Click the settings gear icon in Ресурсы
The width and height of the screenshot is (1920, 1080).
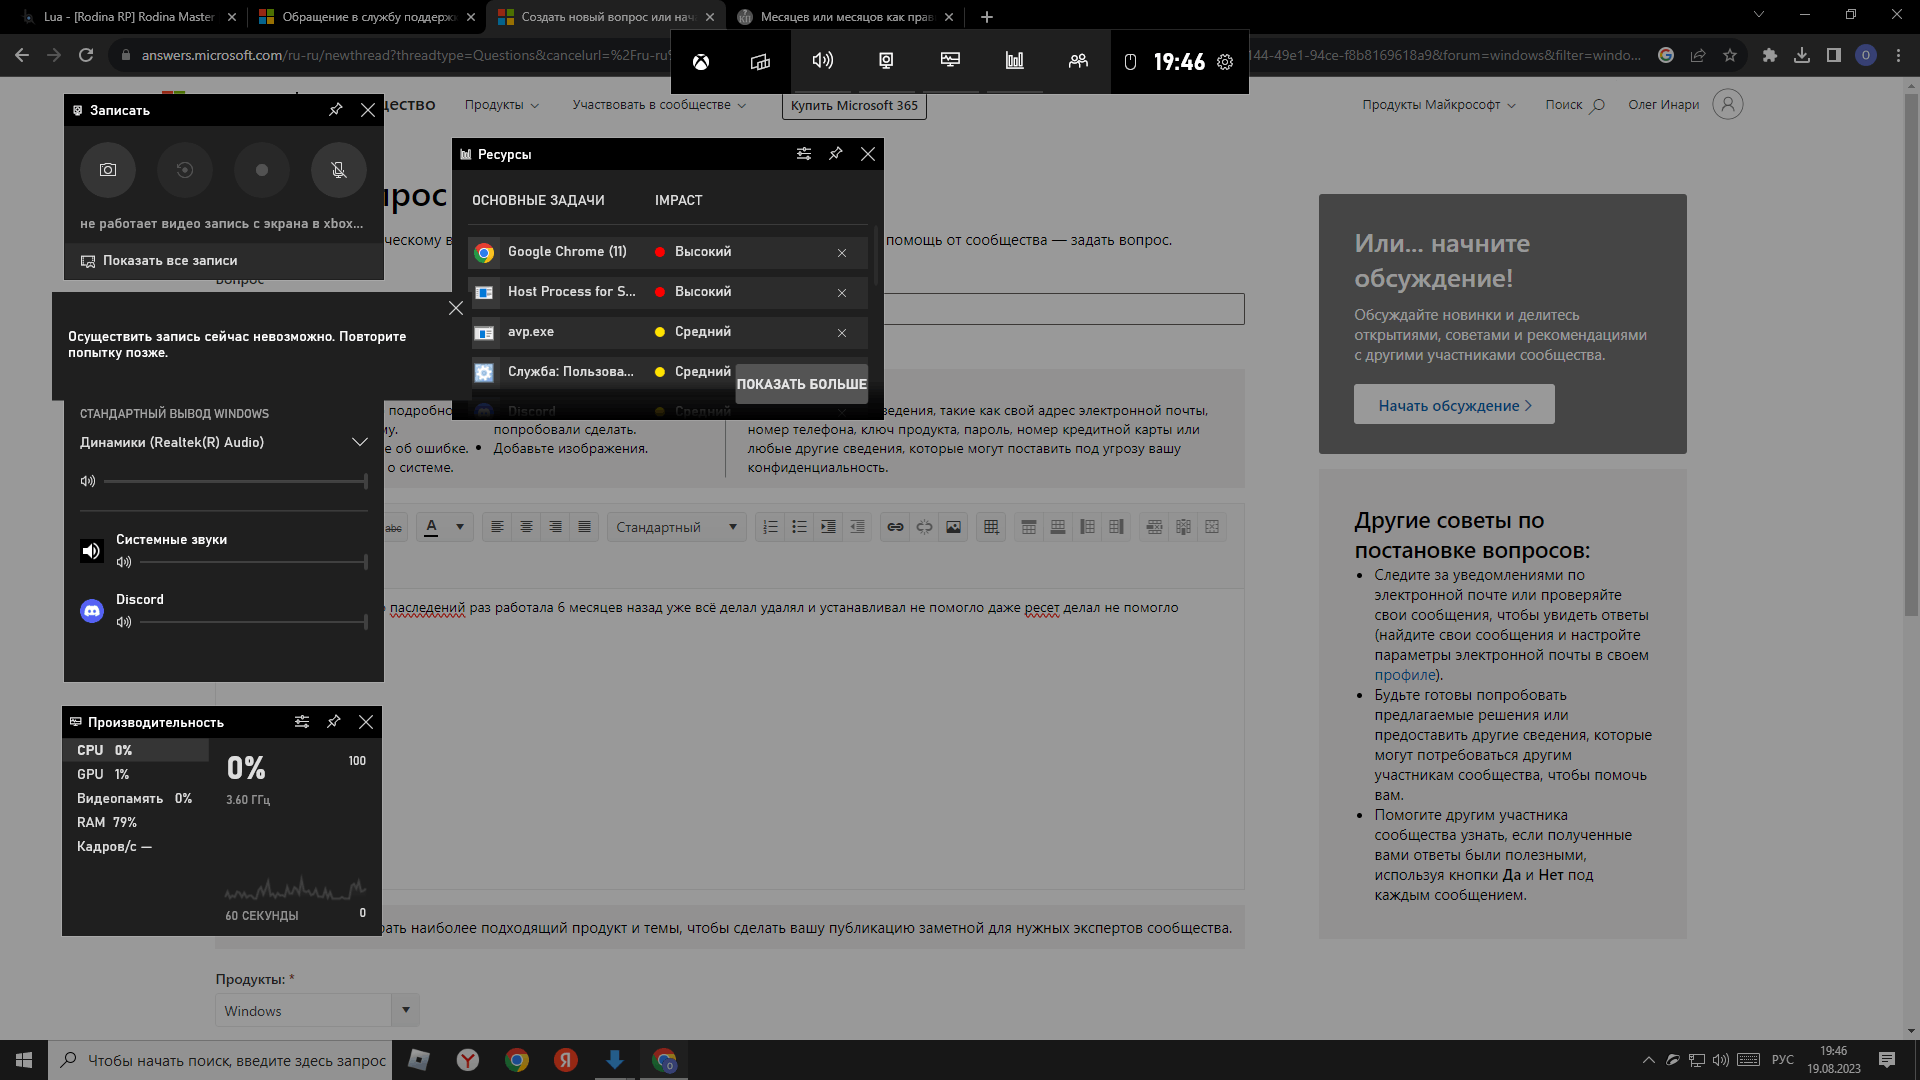coord(803,154)
